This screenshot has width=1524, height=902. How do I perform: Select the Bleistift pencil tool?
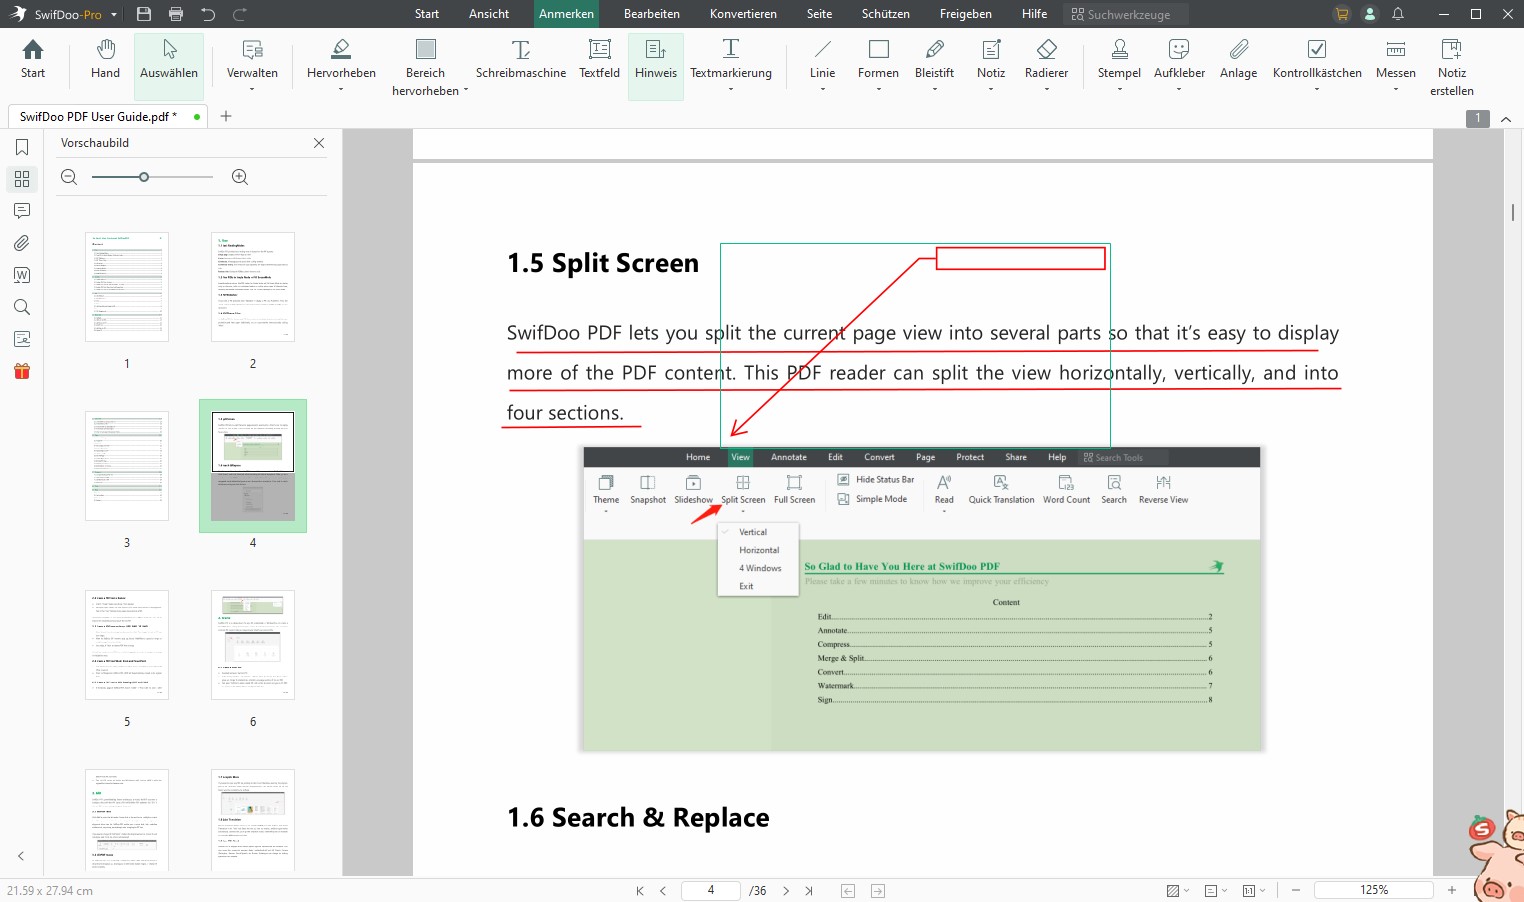point(935,60)
